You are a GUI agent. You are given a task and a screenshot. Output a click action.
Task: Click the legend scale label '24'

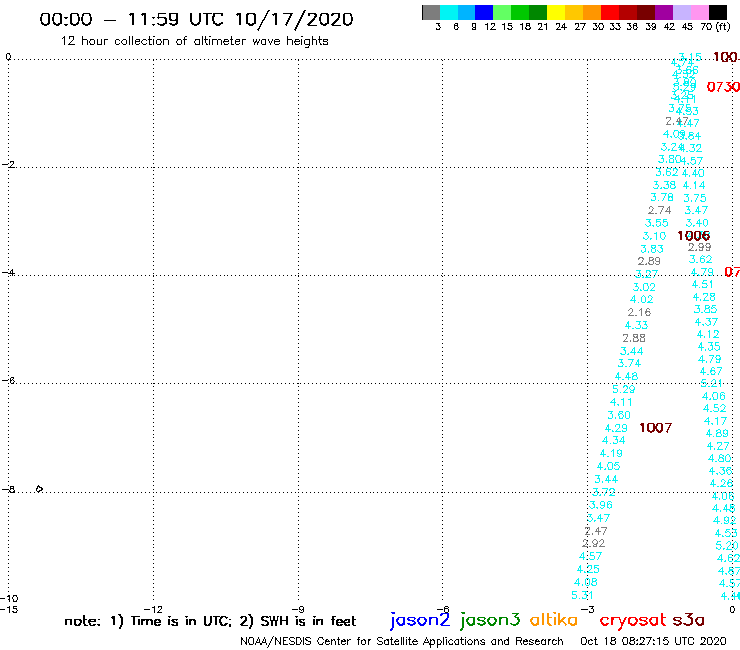tap(561, 27)
